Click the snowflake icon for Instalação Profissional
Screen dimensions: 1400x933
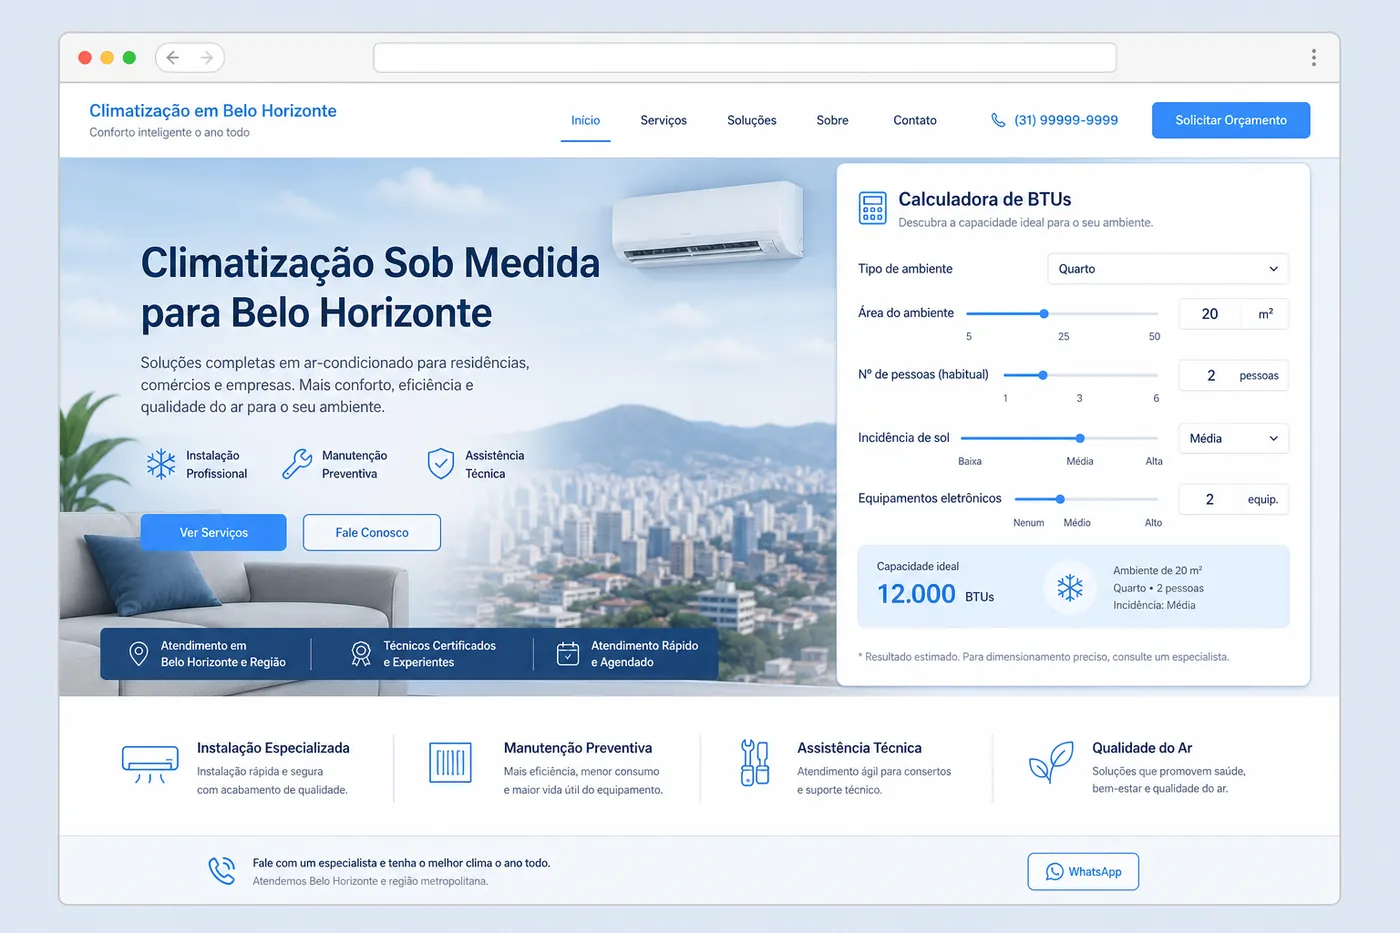(x=161, y=464)
